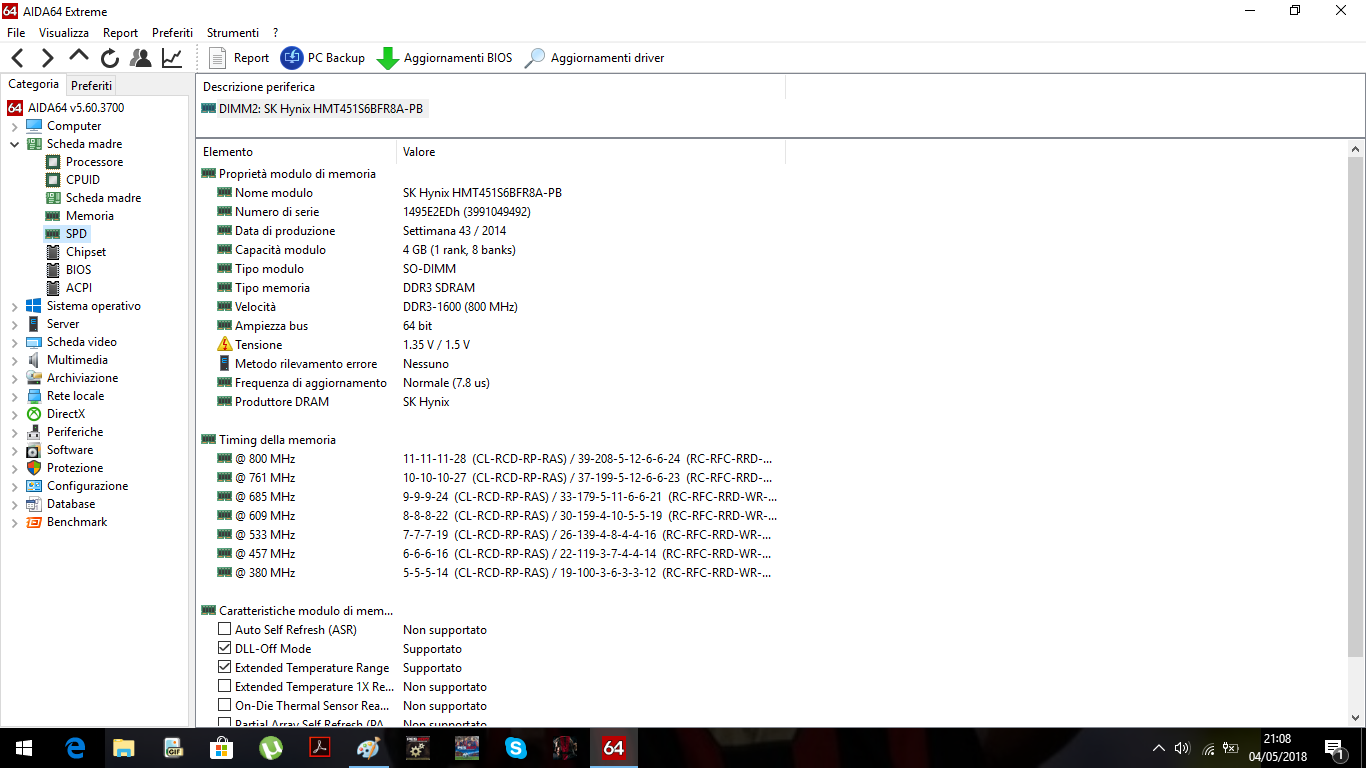Expand the Computer tree node
Screen dimensions: 1366x768
coord(15,126)
